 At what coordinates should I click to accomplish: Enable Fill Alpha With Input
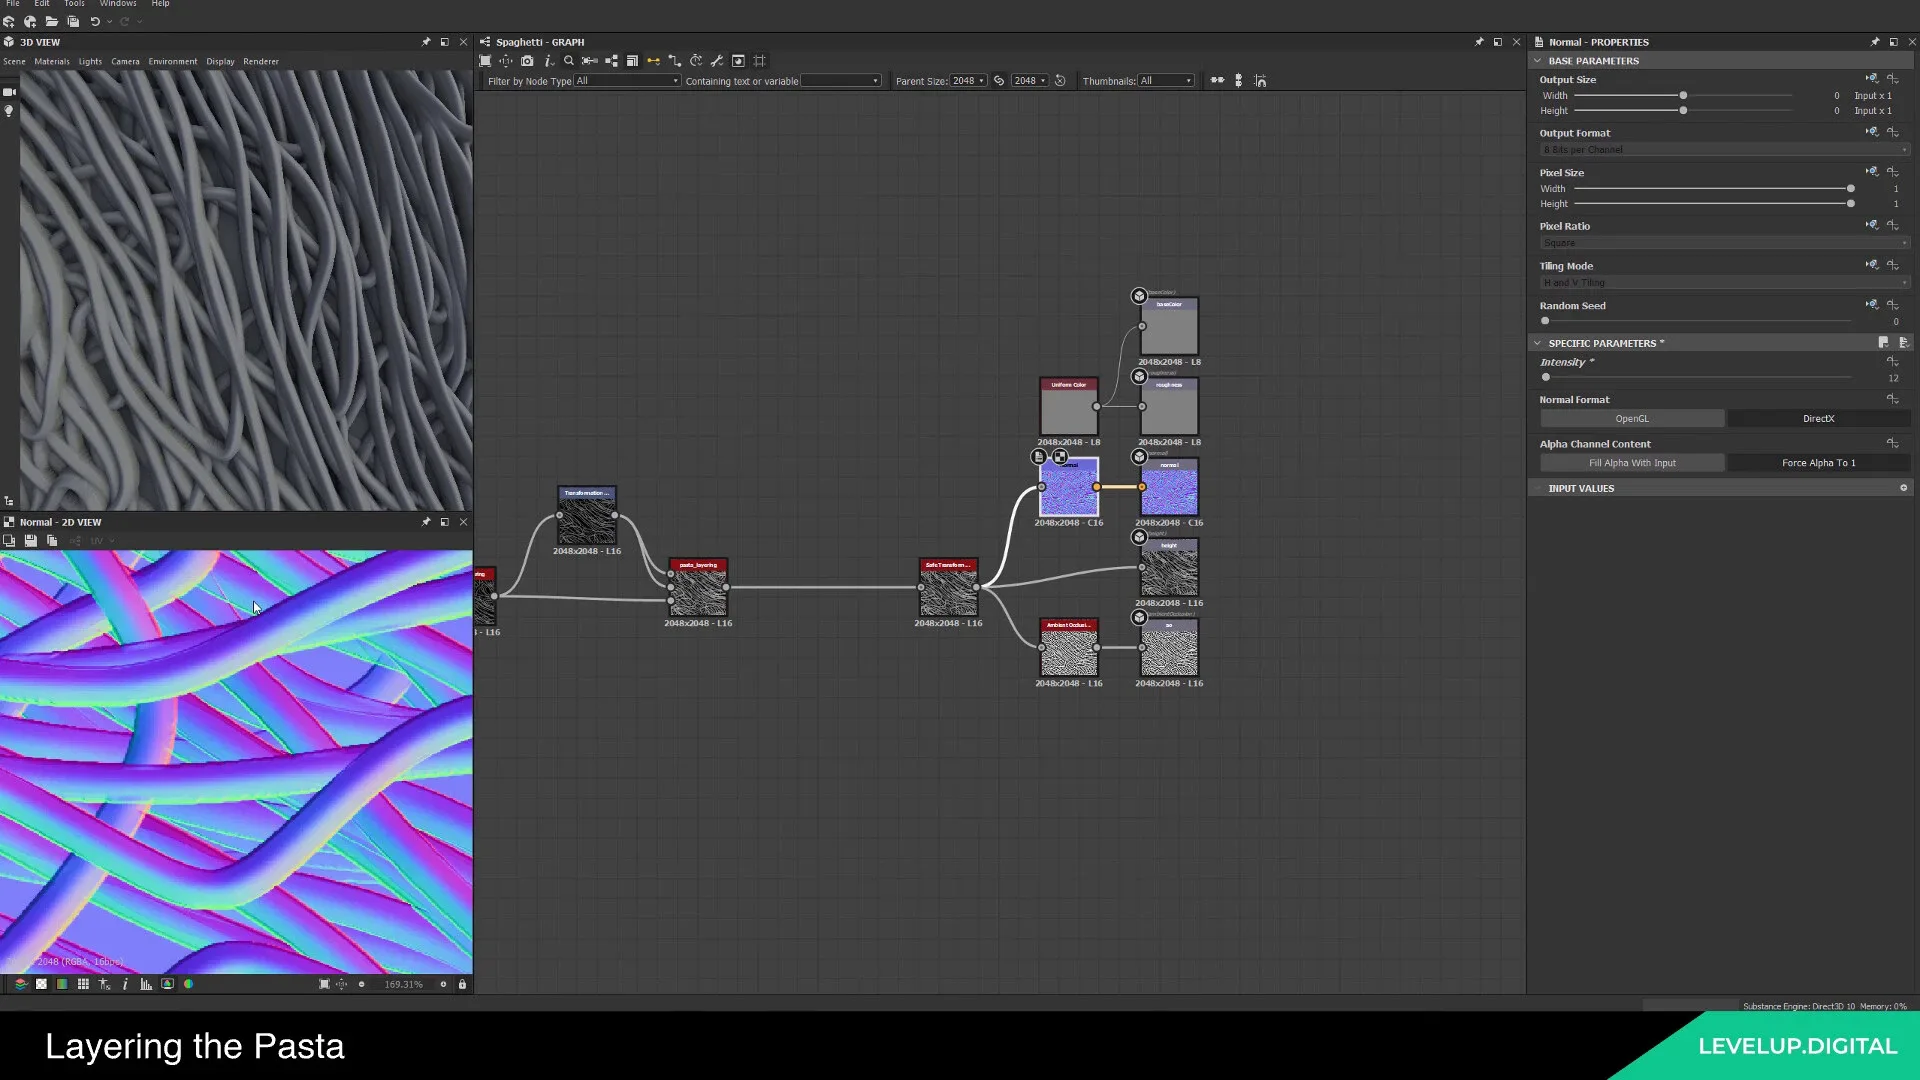(1632, 463)
